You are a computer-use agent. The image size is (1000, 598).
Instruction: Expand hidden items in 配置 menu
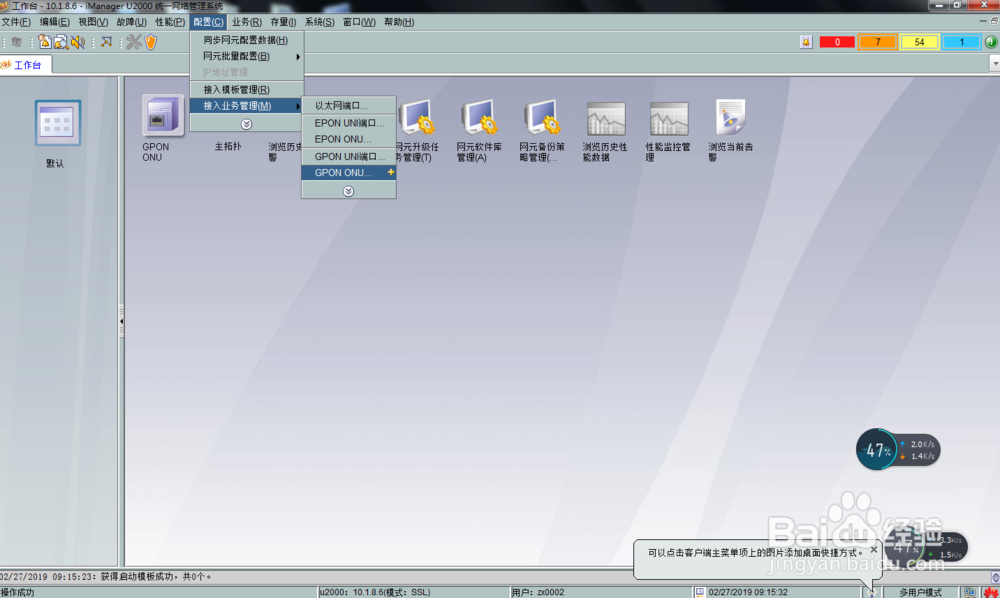click(246, 124)
